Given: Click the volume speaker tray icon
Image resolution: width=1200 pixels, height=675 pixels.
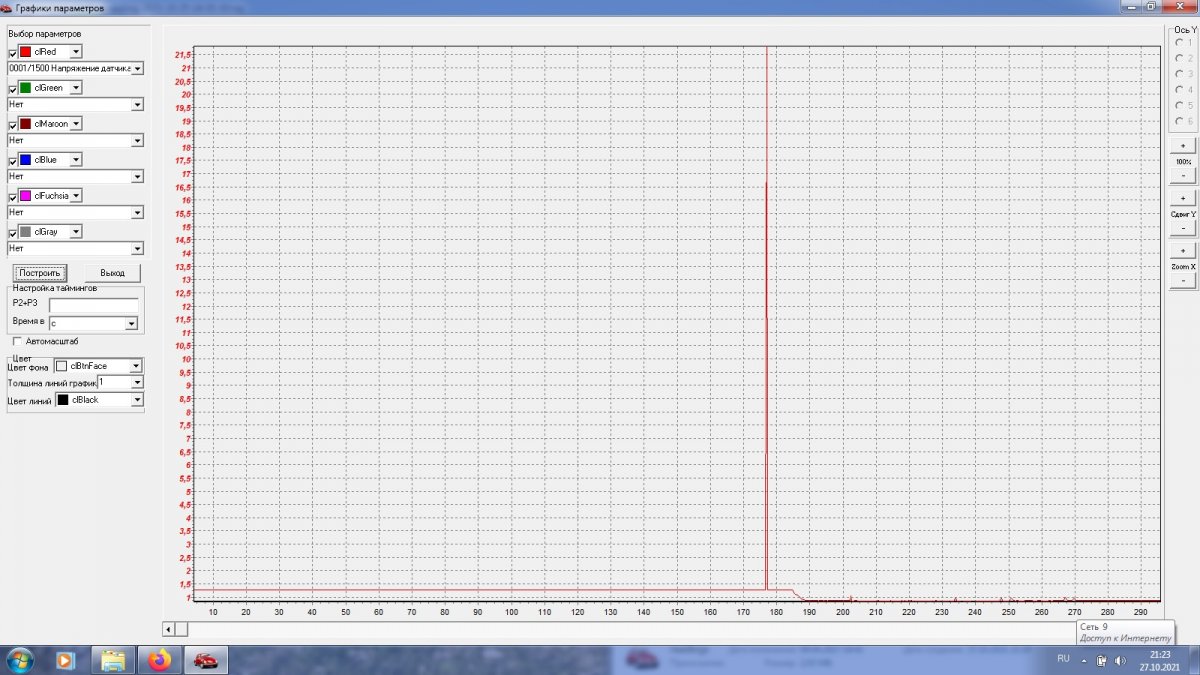Looking at the screenshot, I should (1118, 660).
